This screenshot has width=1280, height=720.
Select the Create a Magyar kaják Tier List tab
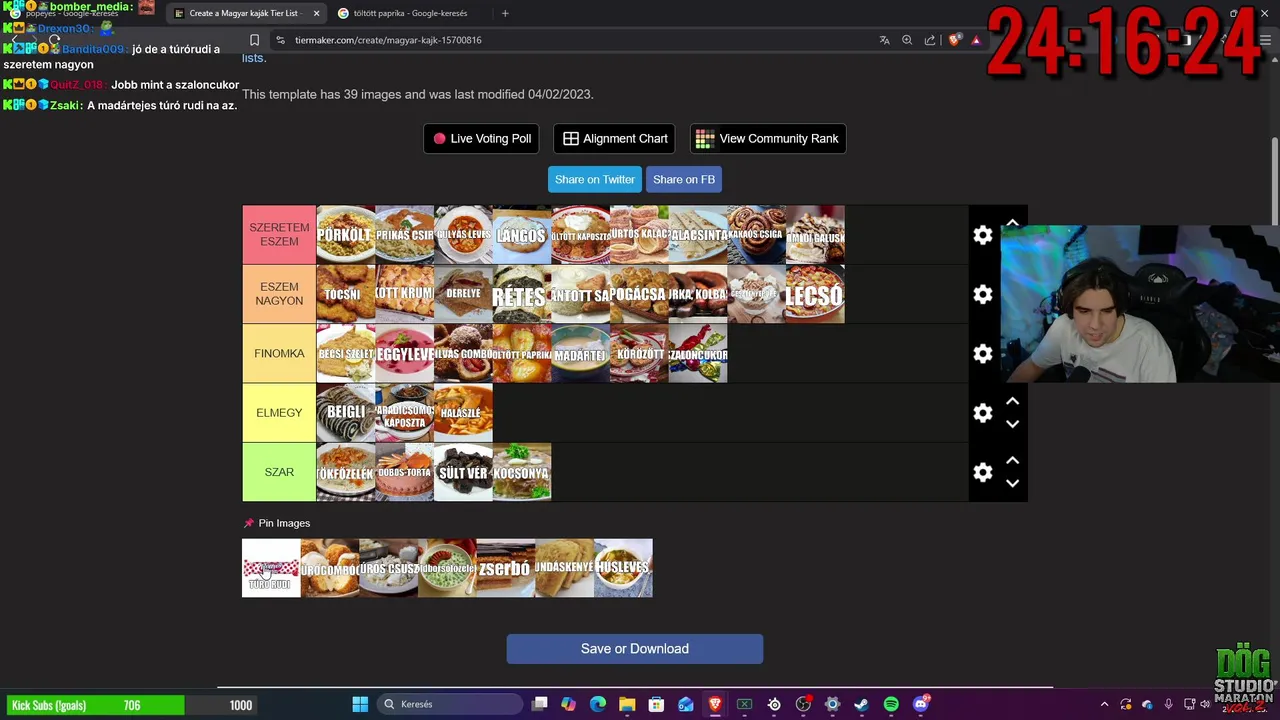point(243,13)
